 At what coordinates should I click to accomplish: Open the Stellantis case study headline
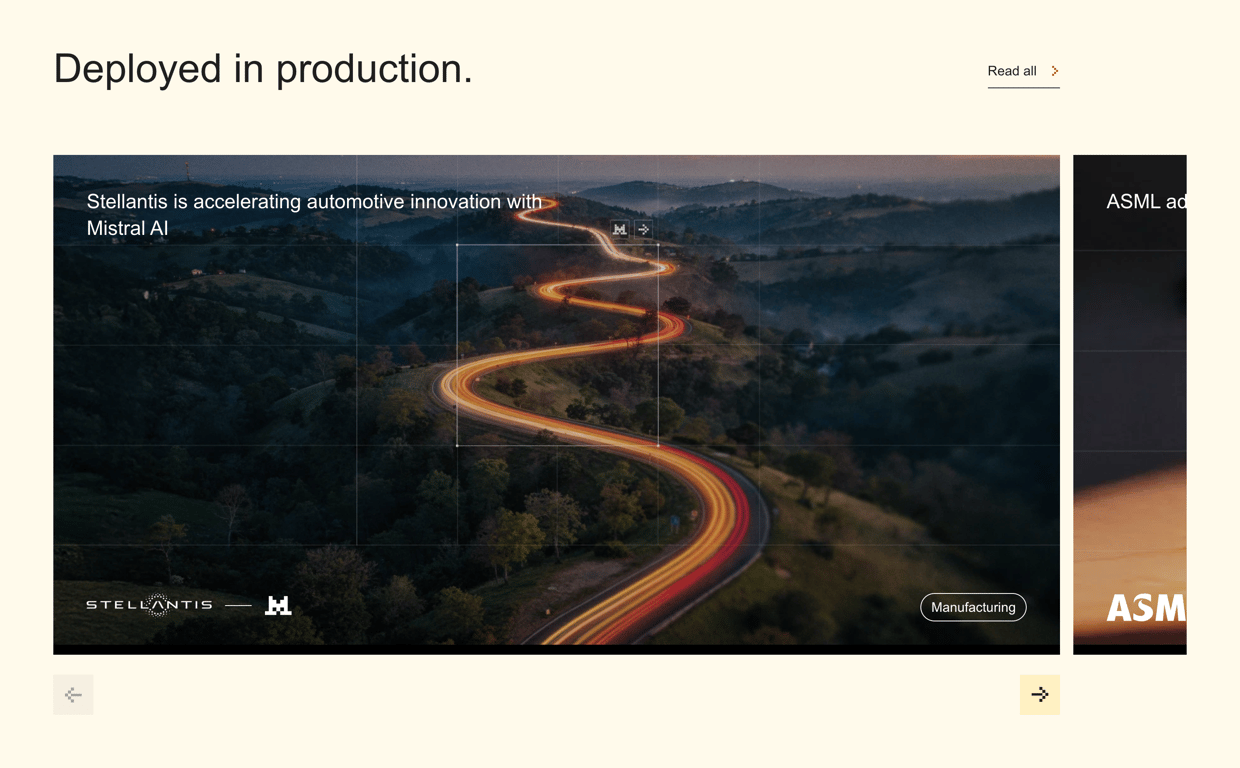314,215
